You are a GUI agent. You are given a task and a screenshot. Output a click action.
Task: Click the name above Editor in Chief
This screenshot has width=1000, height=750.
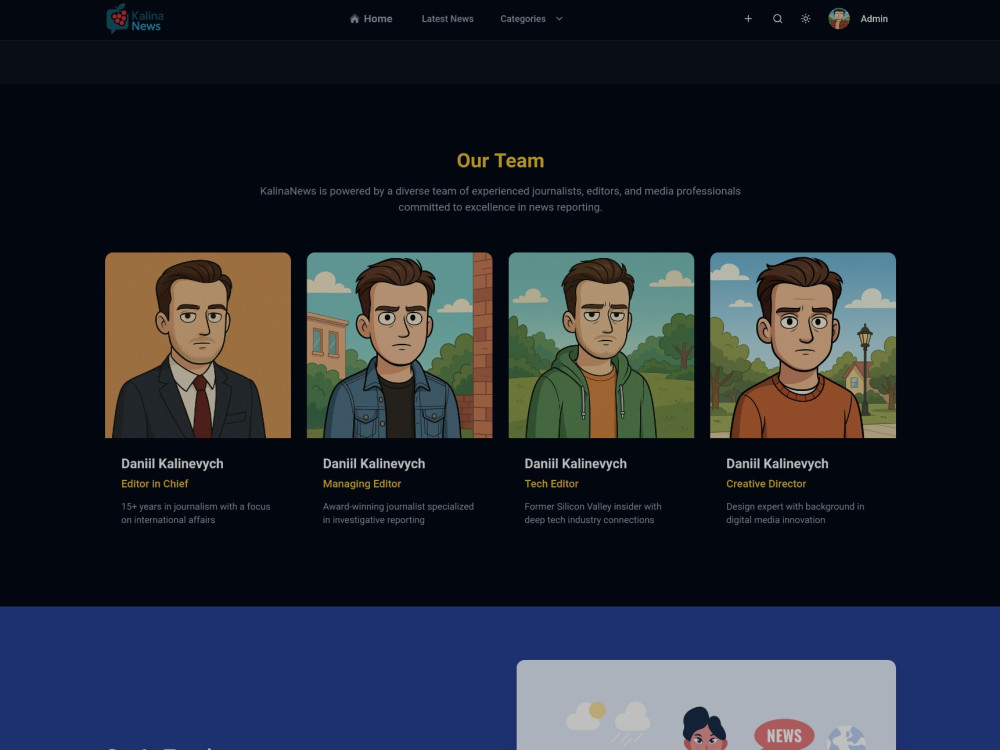click(172, 464)
